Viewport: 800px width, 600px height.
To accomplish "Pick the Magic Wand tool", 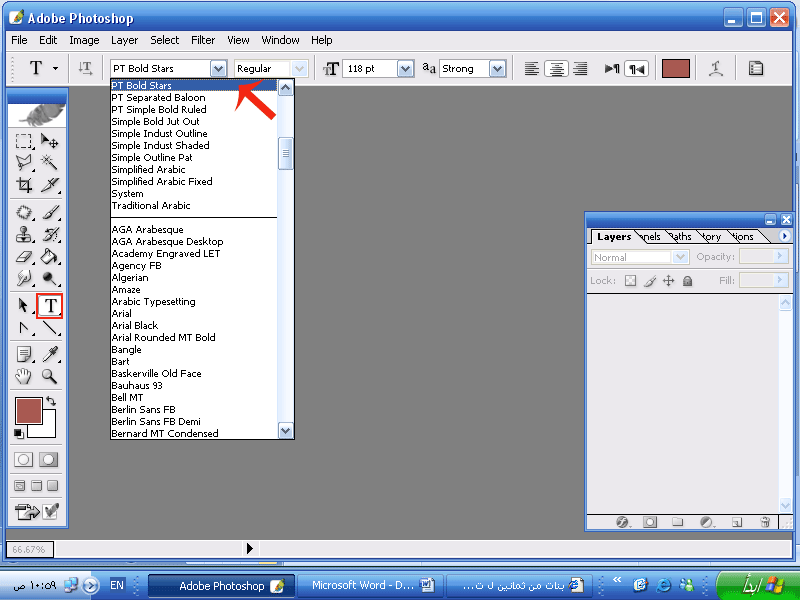I will [x=50, y=162].
